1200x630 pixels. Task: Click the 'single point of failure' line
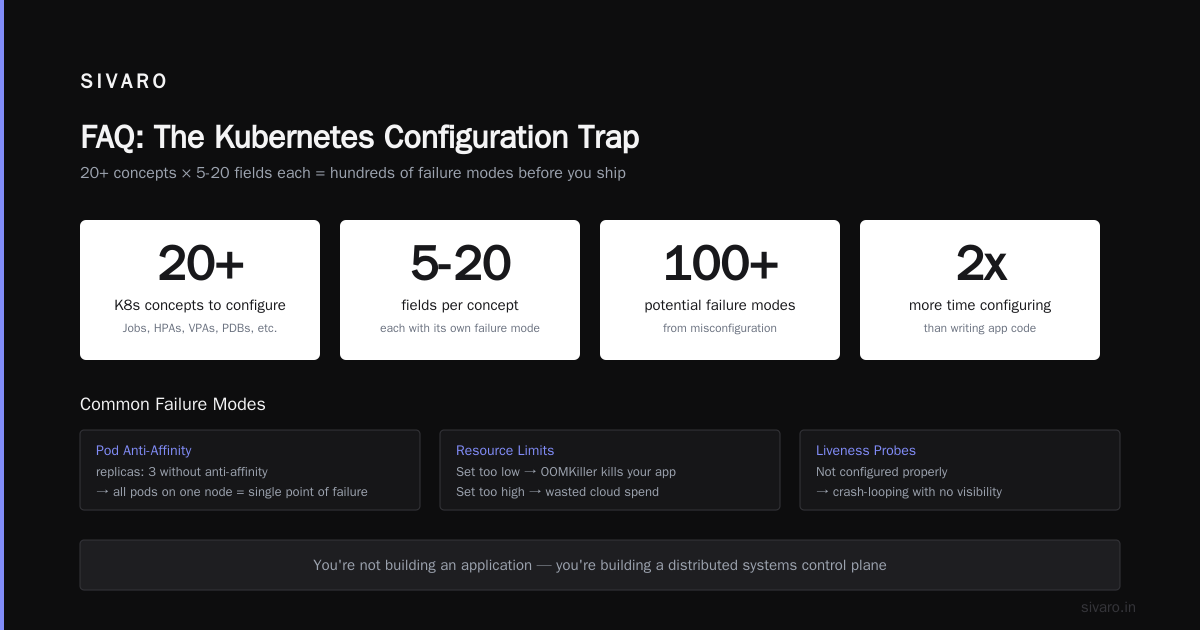click(232, 492)
